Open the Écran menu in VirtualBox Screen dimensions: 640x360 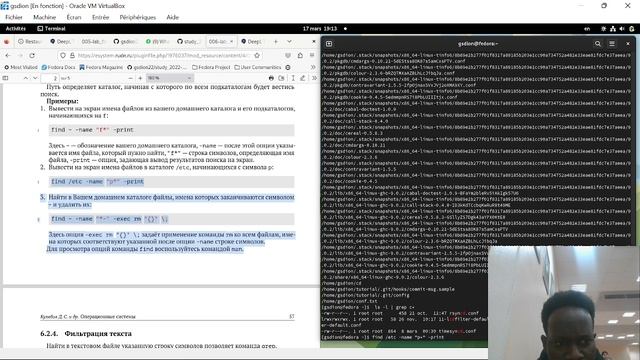pos(74,17)
